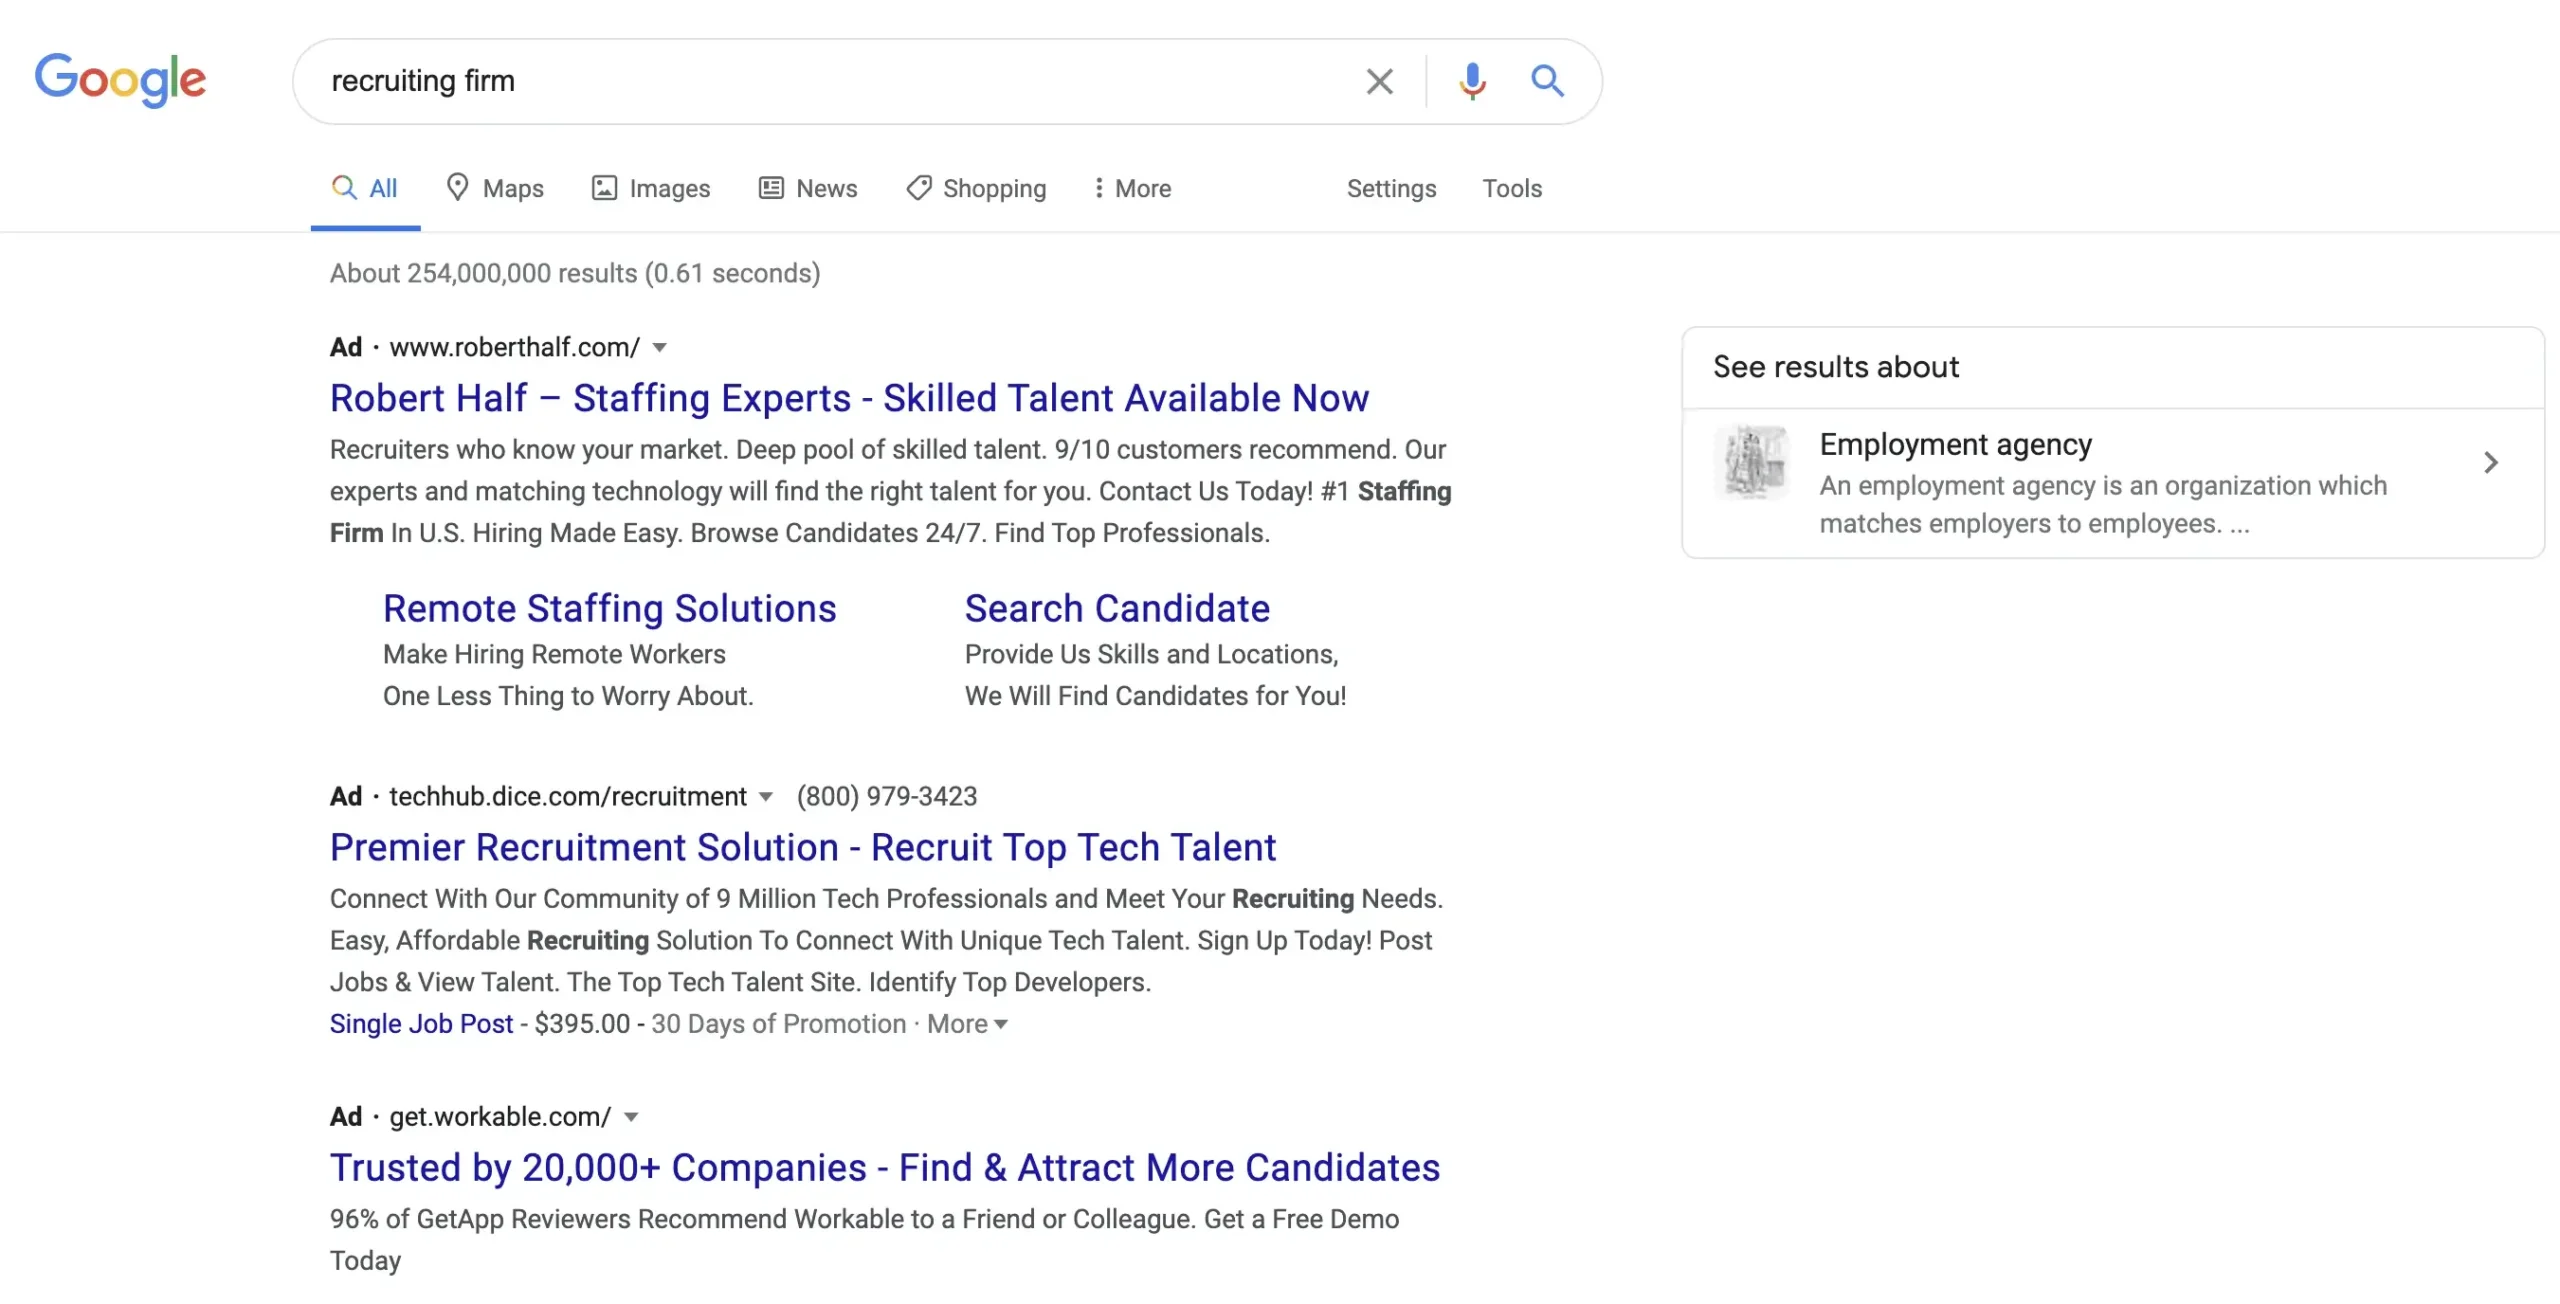
Task: Open News results via the news icon
Action: pyautogui.click(x=770, y=188)
